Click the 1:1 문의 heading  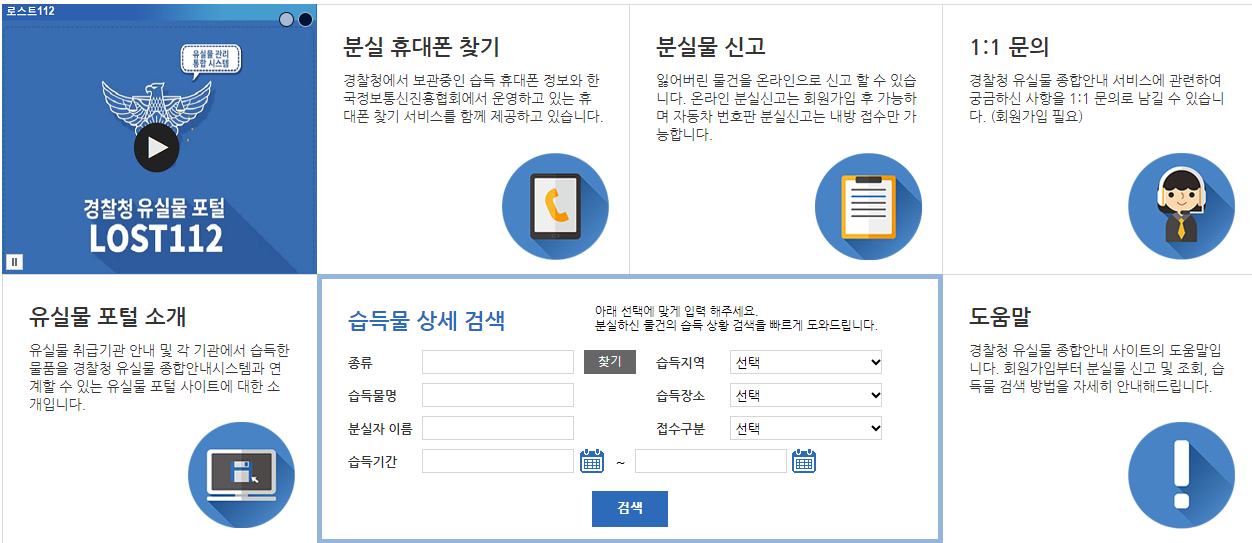[1010, 47]
